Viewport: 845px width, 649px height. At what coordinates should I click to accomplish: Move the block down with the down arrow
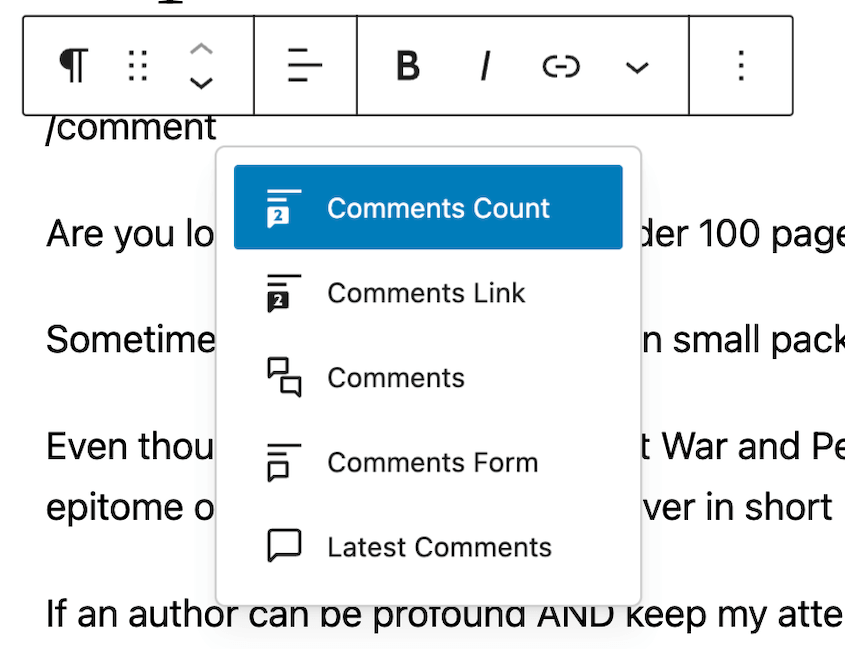tap(202, 85)
